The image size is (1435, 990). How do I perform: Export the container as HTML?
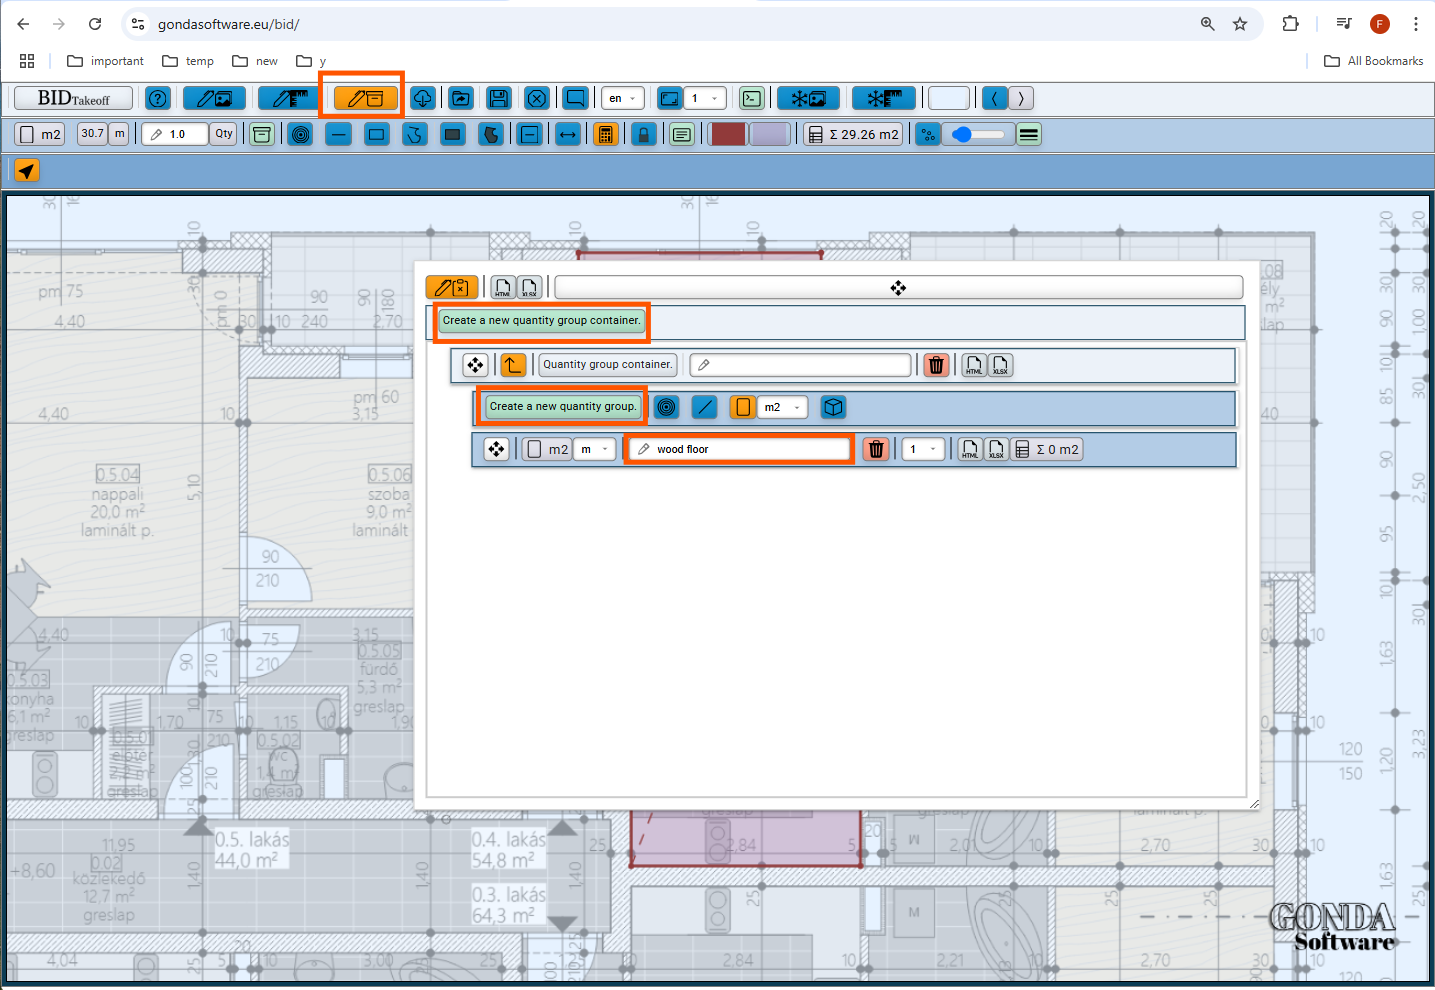(x=974, y=365)
